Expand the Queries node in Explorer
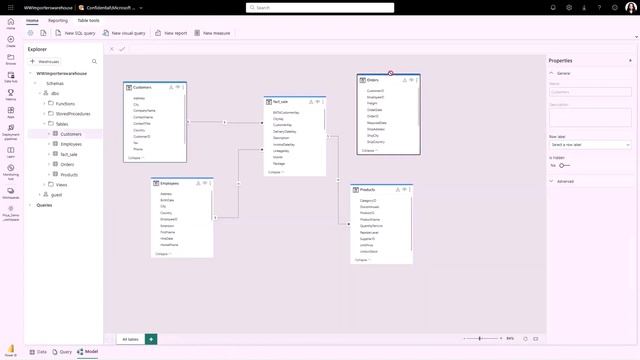The image size is (640, 360). (x=30, y=205)
